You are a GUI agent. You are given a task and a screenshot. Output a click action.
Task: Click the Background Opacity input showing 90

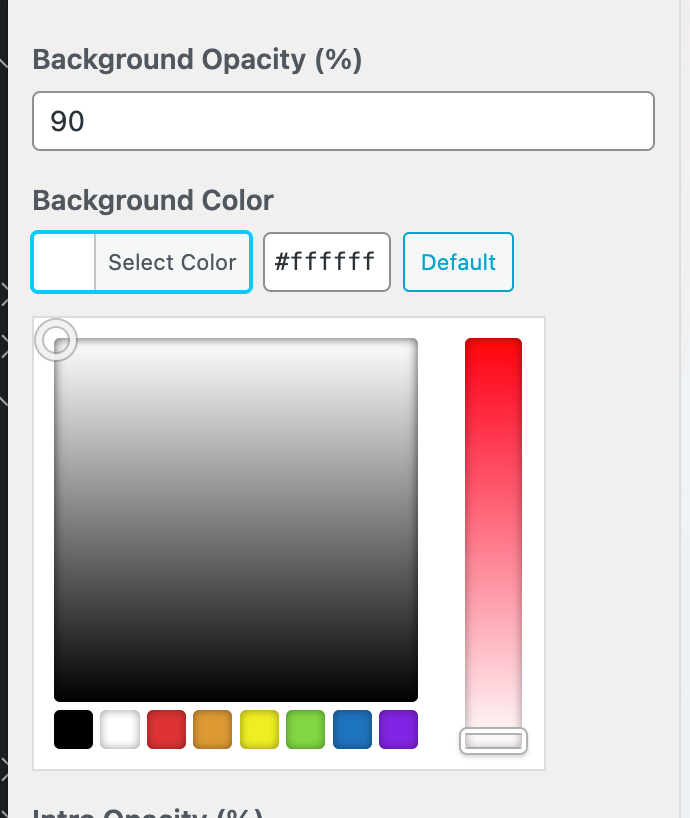click(x=343, y=120)
